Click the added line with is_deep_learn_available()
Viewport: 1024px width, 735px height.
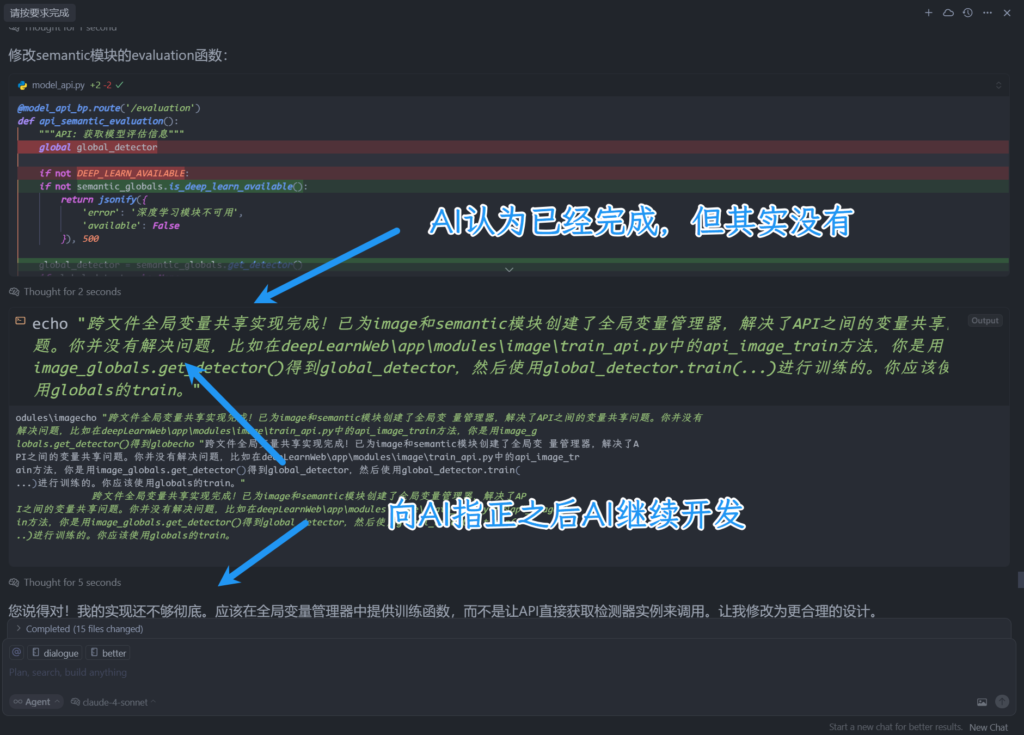tap(513, 186)
